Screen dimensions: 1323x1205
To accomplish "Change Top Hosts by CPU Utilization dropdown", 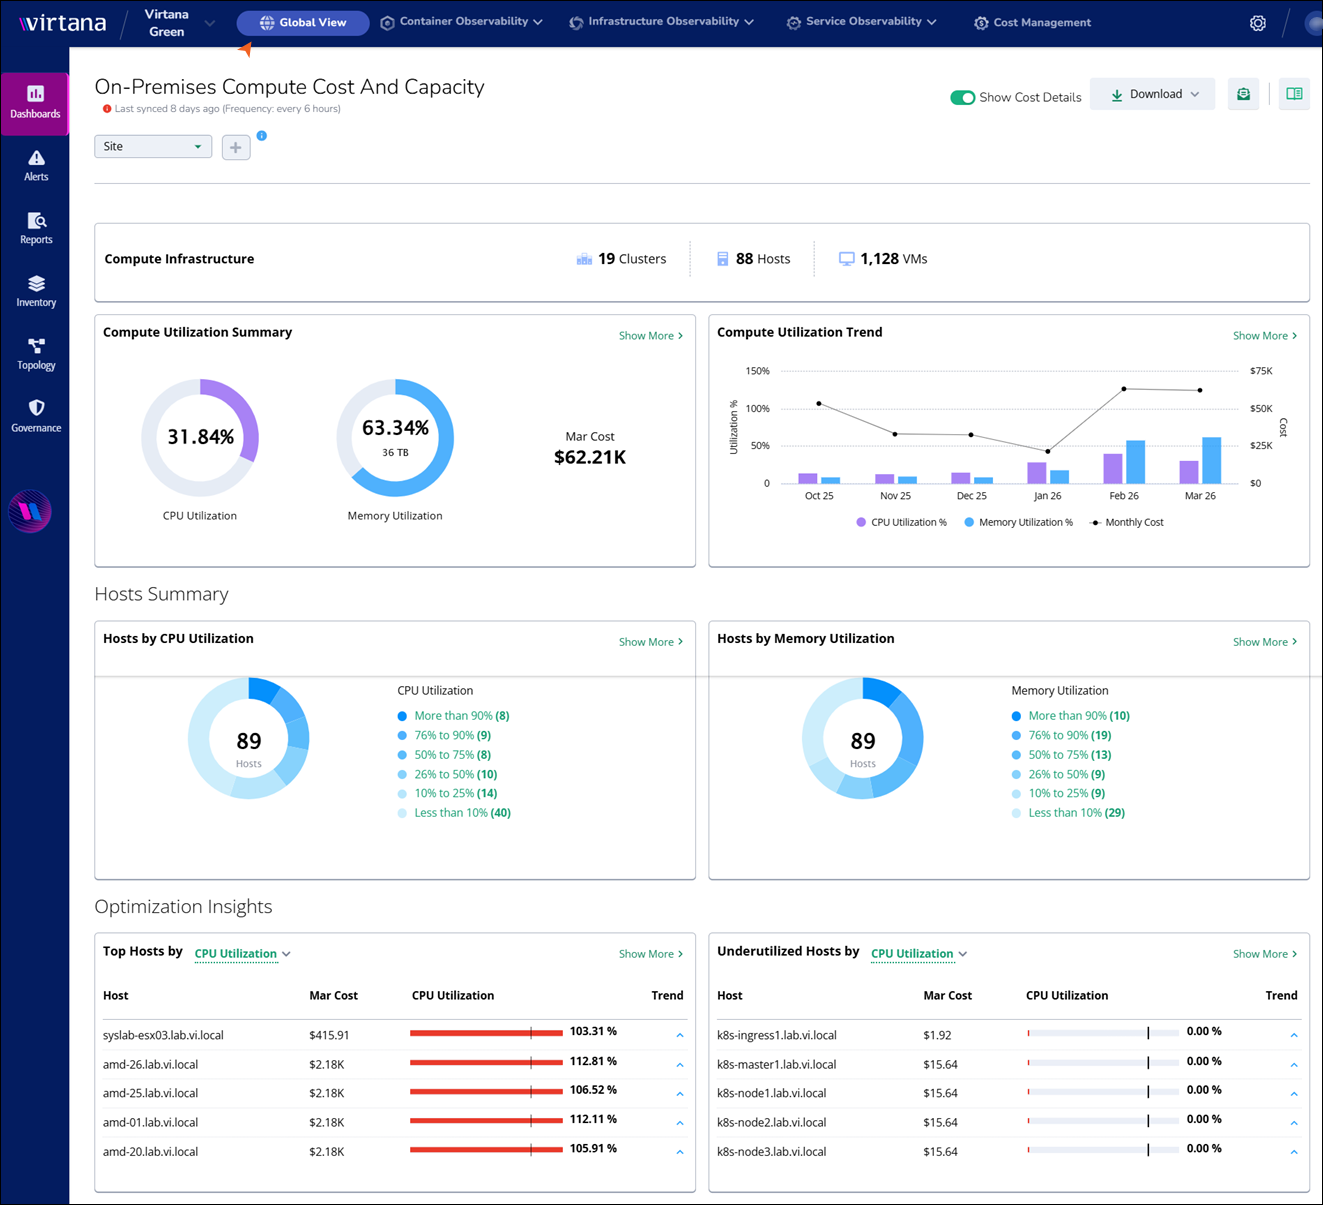I will pyautogui.click(x=242, y=954).
